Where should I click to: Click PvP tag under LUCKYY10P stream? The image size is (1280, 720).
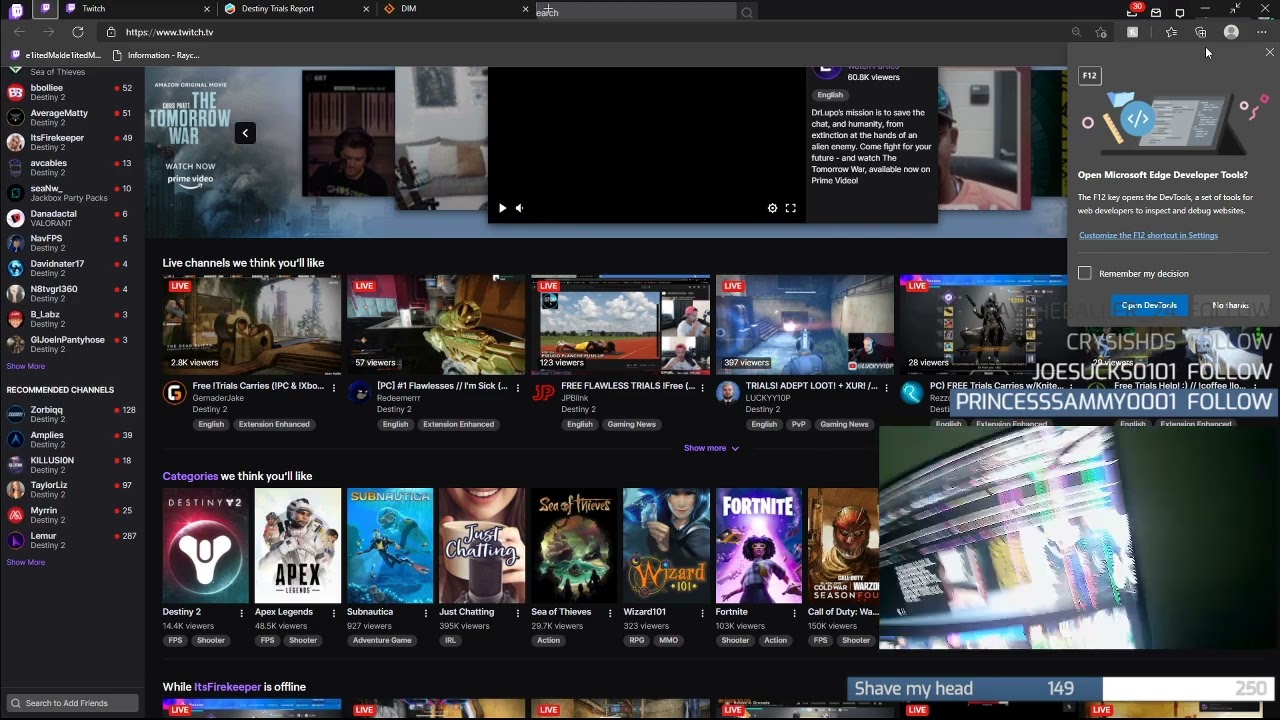click(x=798, y=424)
